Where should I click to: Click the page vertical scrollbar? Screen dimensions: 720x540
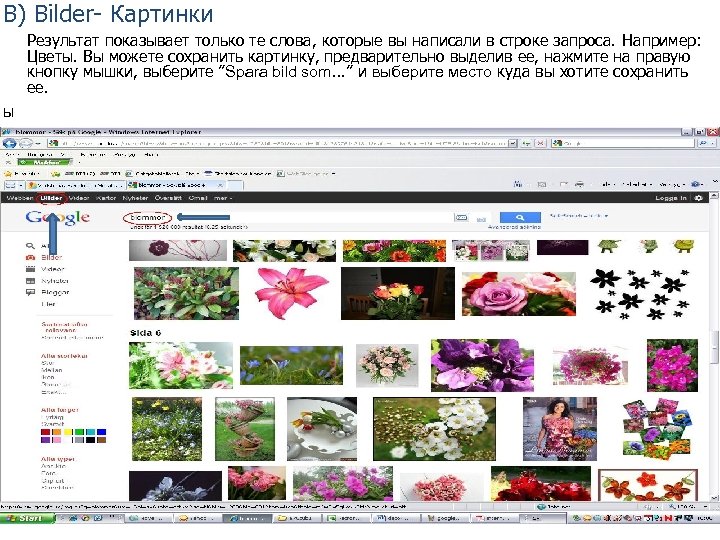click(714, 347)
